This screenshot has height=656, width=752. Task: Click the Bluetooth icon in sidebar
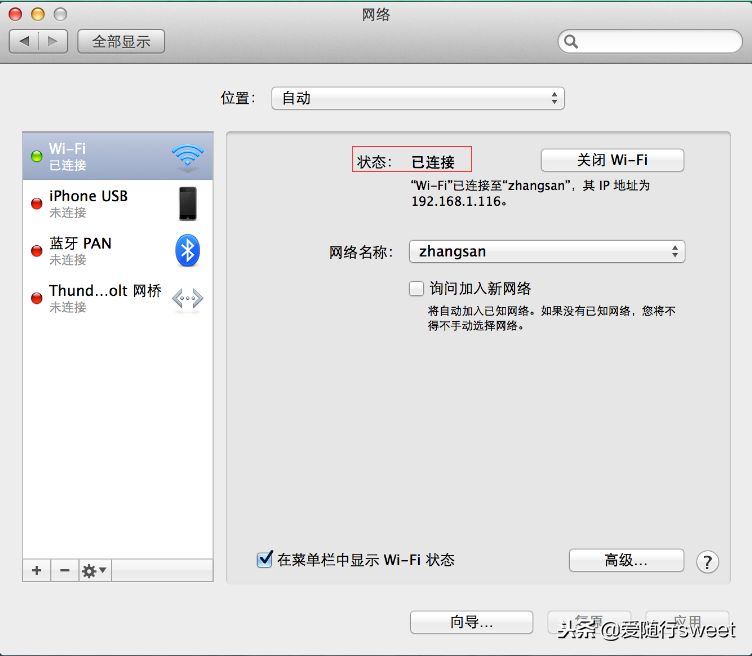pos(188,250)
